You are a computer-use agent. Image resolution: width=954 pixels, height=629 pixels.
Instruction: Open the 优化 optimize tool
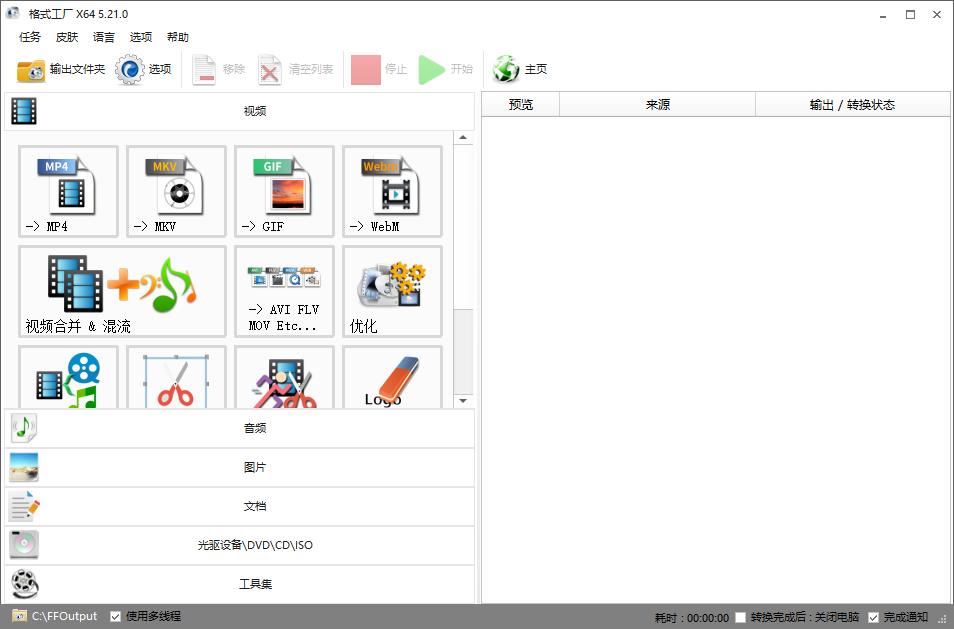pos(392,291)
